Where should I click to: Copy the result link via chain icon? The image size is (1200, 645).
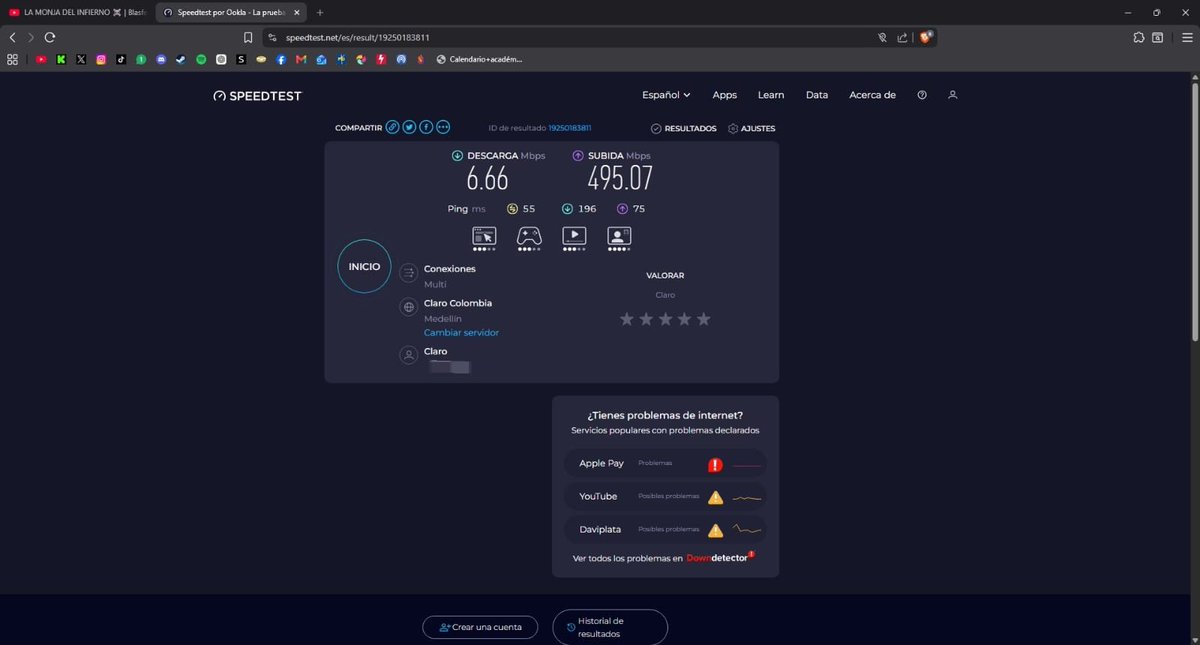393,127
